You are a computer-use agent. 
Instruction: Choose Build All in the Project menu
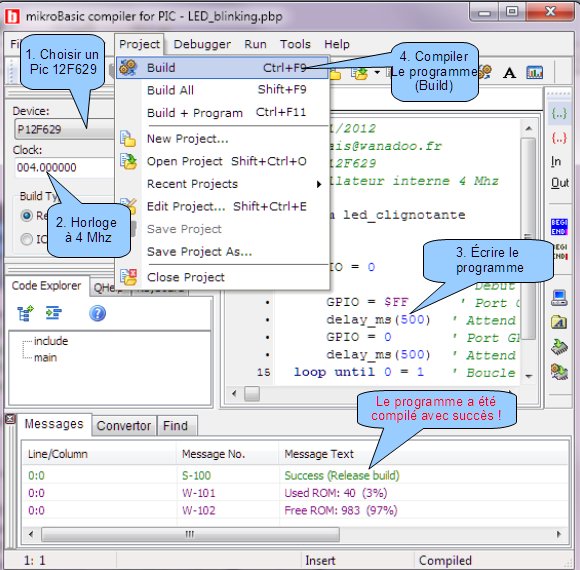click(222, 90)
